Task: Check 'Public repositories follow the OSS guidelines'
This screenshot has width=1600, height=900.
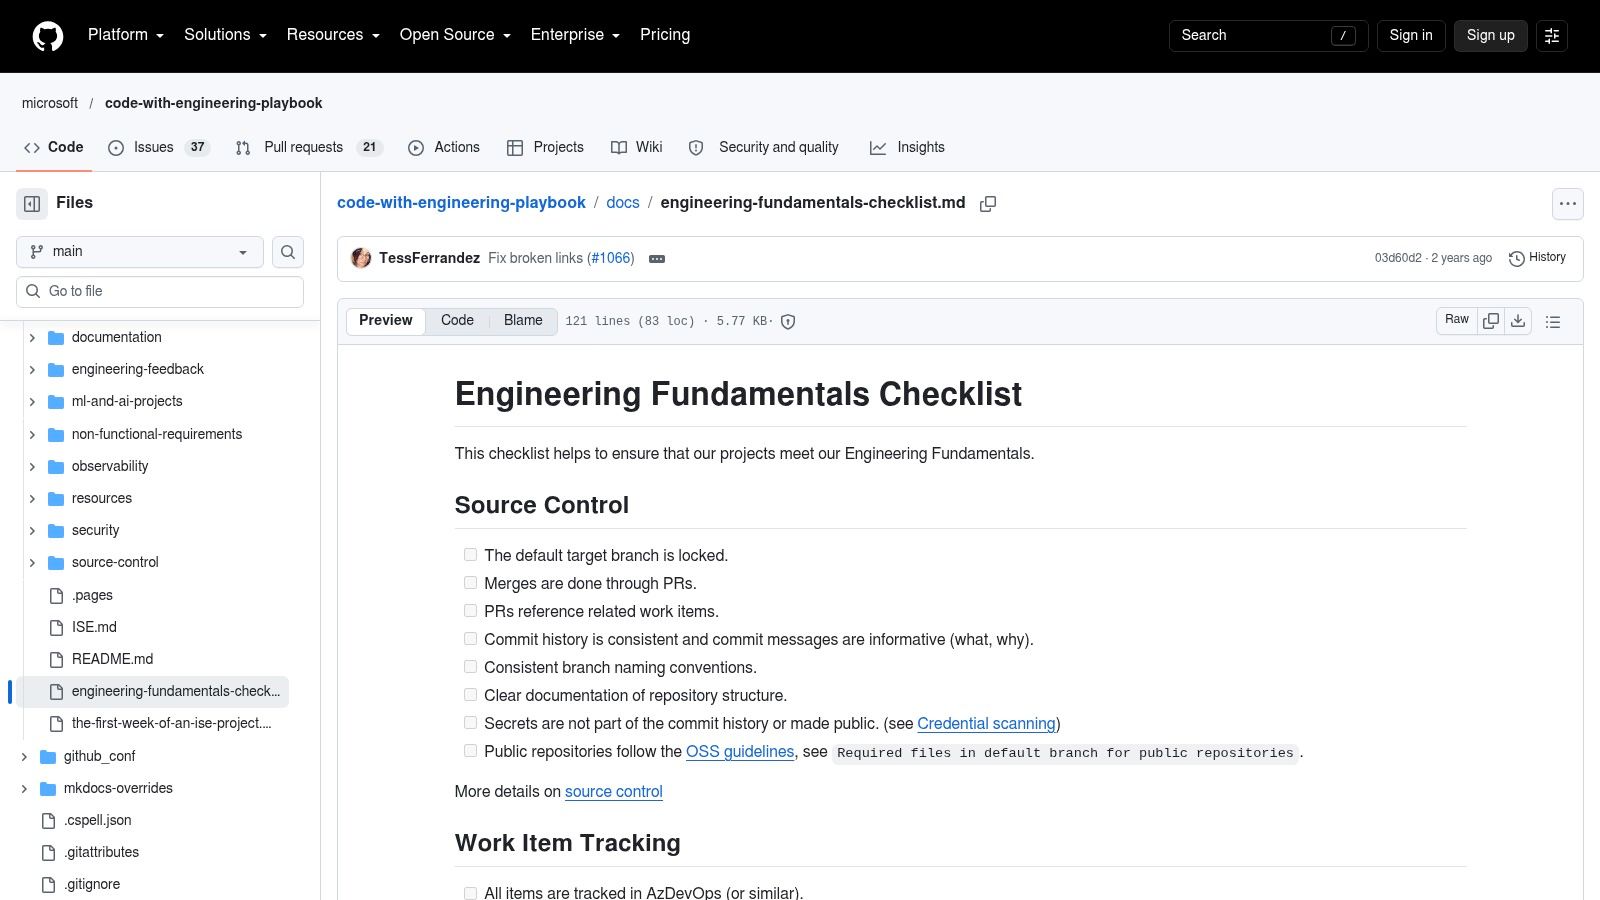Action: coord(470,750)
